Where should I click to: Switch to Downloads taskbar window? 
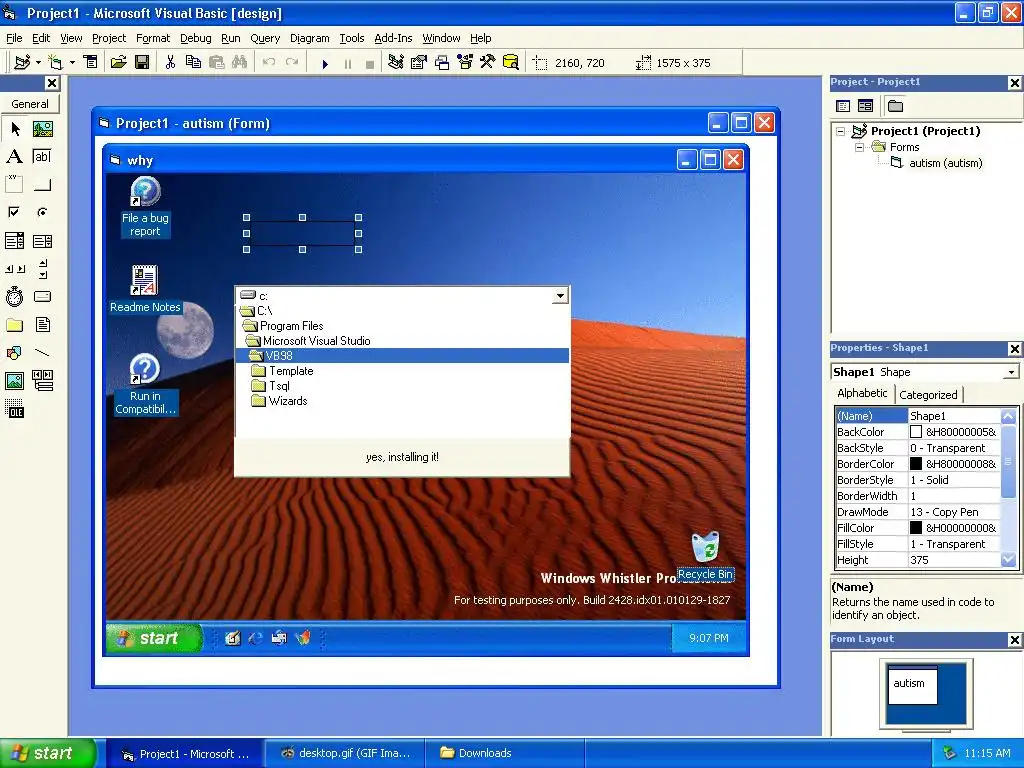[504, 754]
